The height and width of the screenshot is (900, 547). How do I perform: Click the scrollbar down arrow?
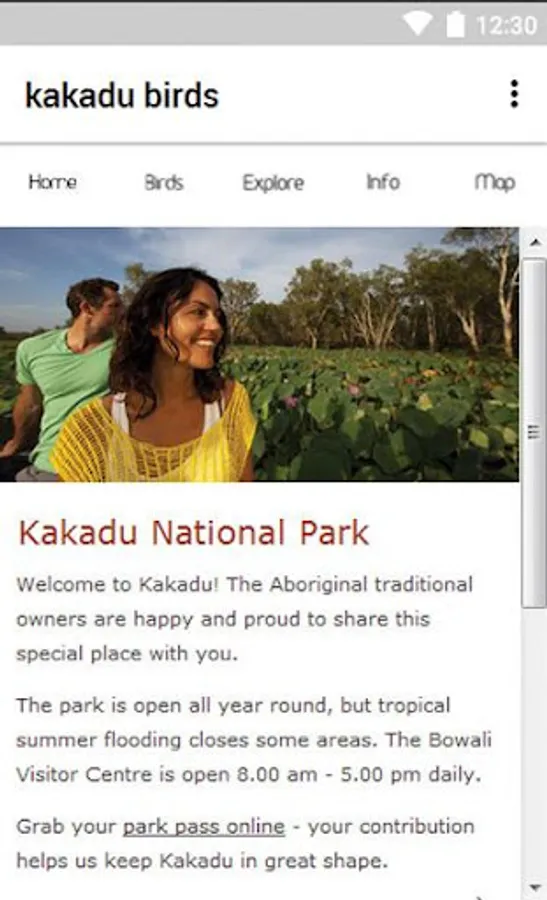tap(534, 887)
